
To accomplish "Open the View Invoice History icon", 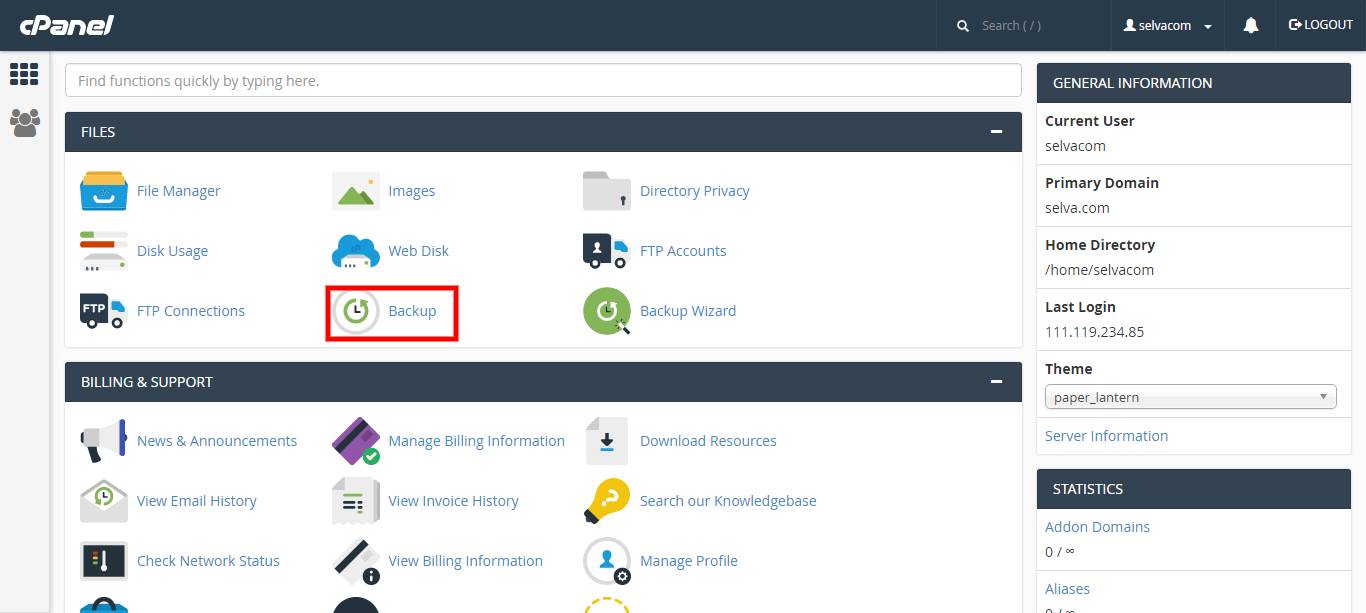I will click(356, 501).
